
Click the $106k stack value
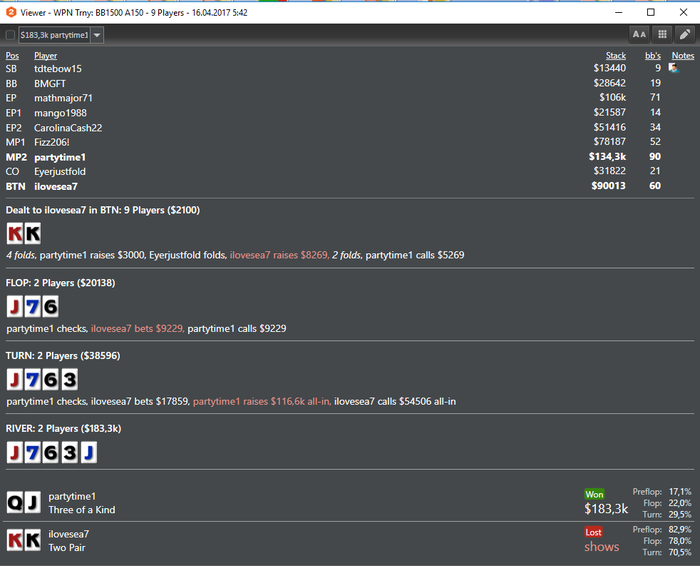point(612,97)
